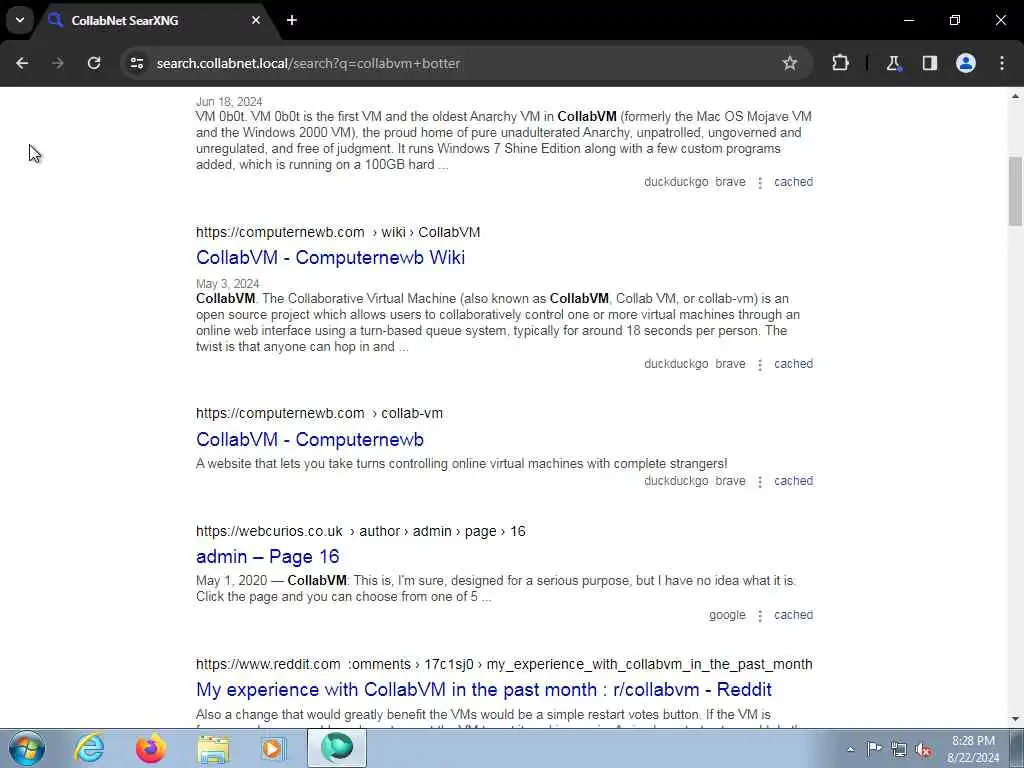
Task: Open Windows Media Player from the taskbar
Action: 274,748
